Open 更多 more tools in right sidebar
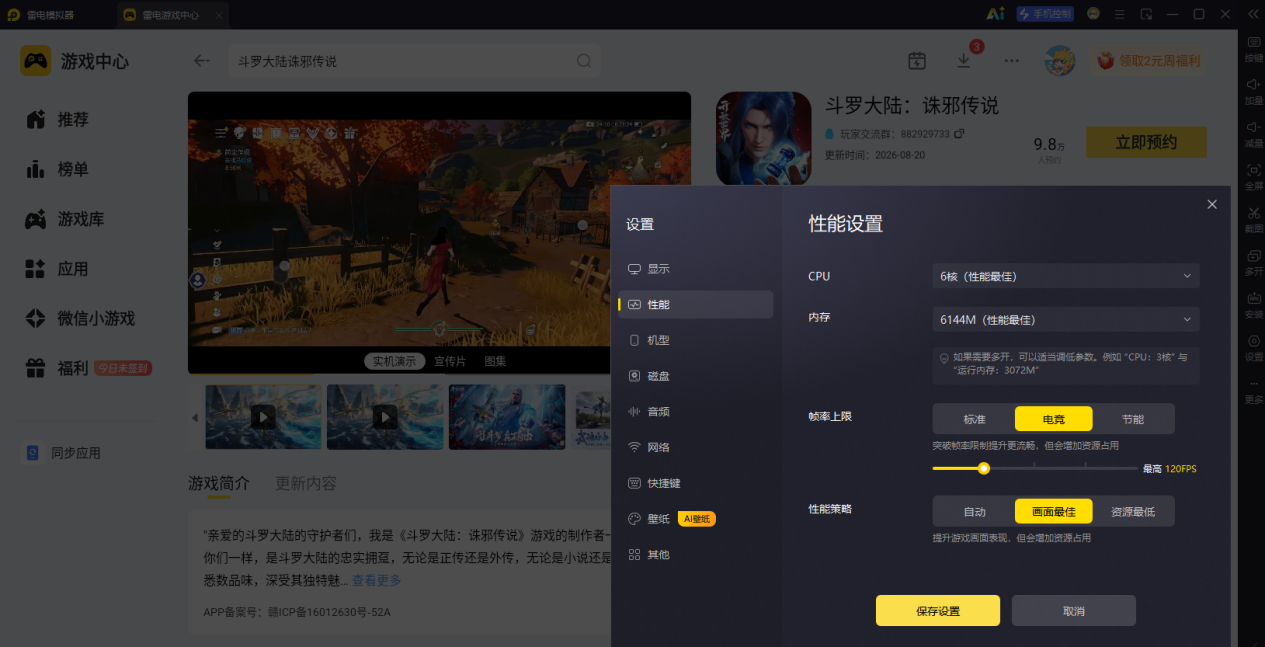This screenshot has width=1265, height=647. 1253,390
